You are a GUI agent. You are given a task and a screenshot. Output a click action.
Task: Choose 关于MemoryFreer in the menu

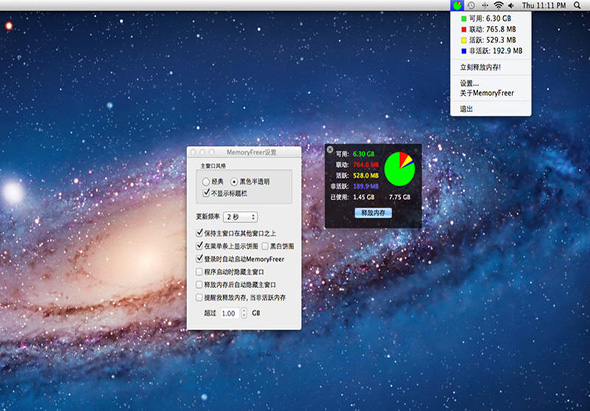(x=491, y=93)
